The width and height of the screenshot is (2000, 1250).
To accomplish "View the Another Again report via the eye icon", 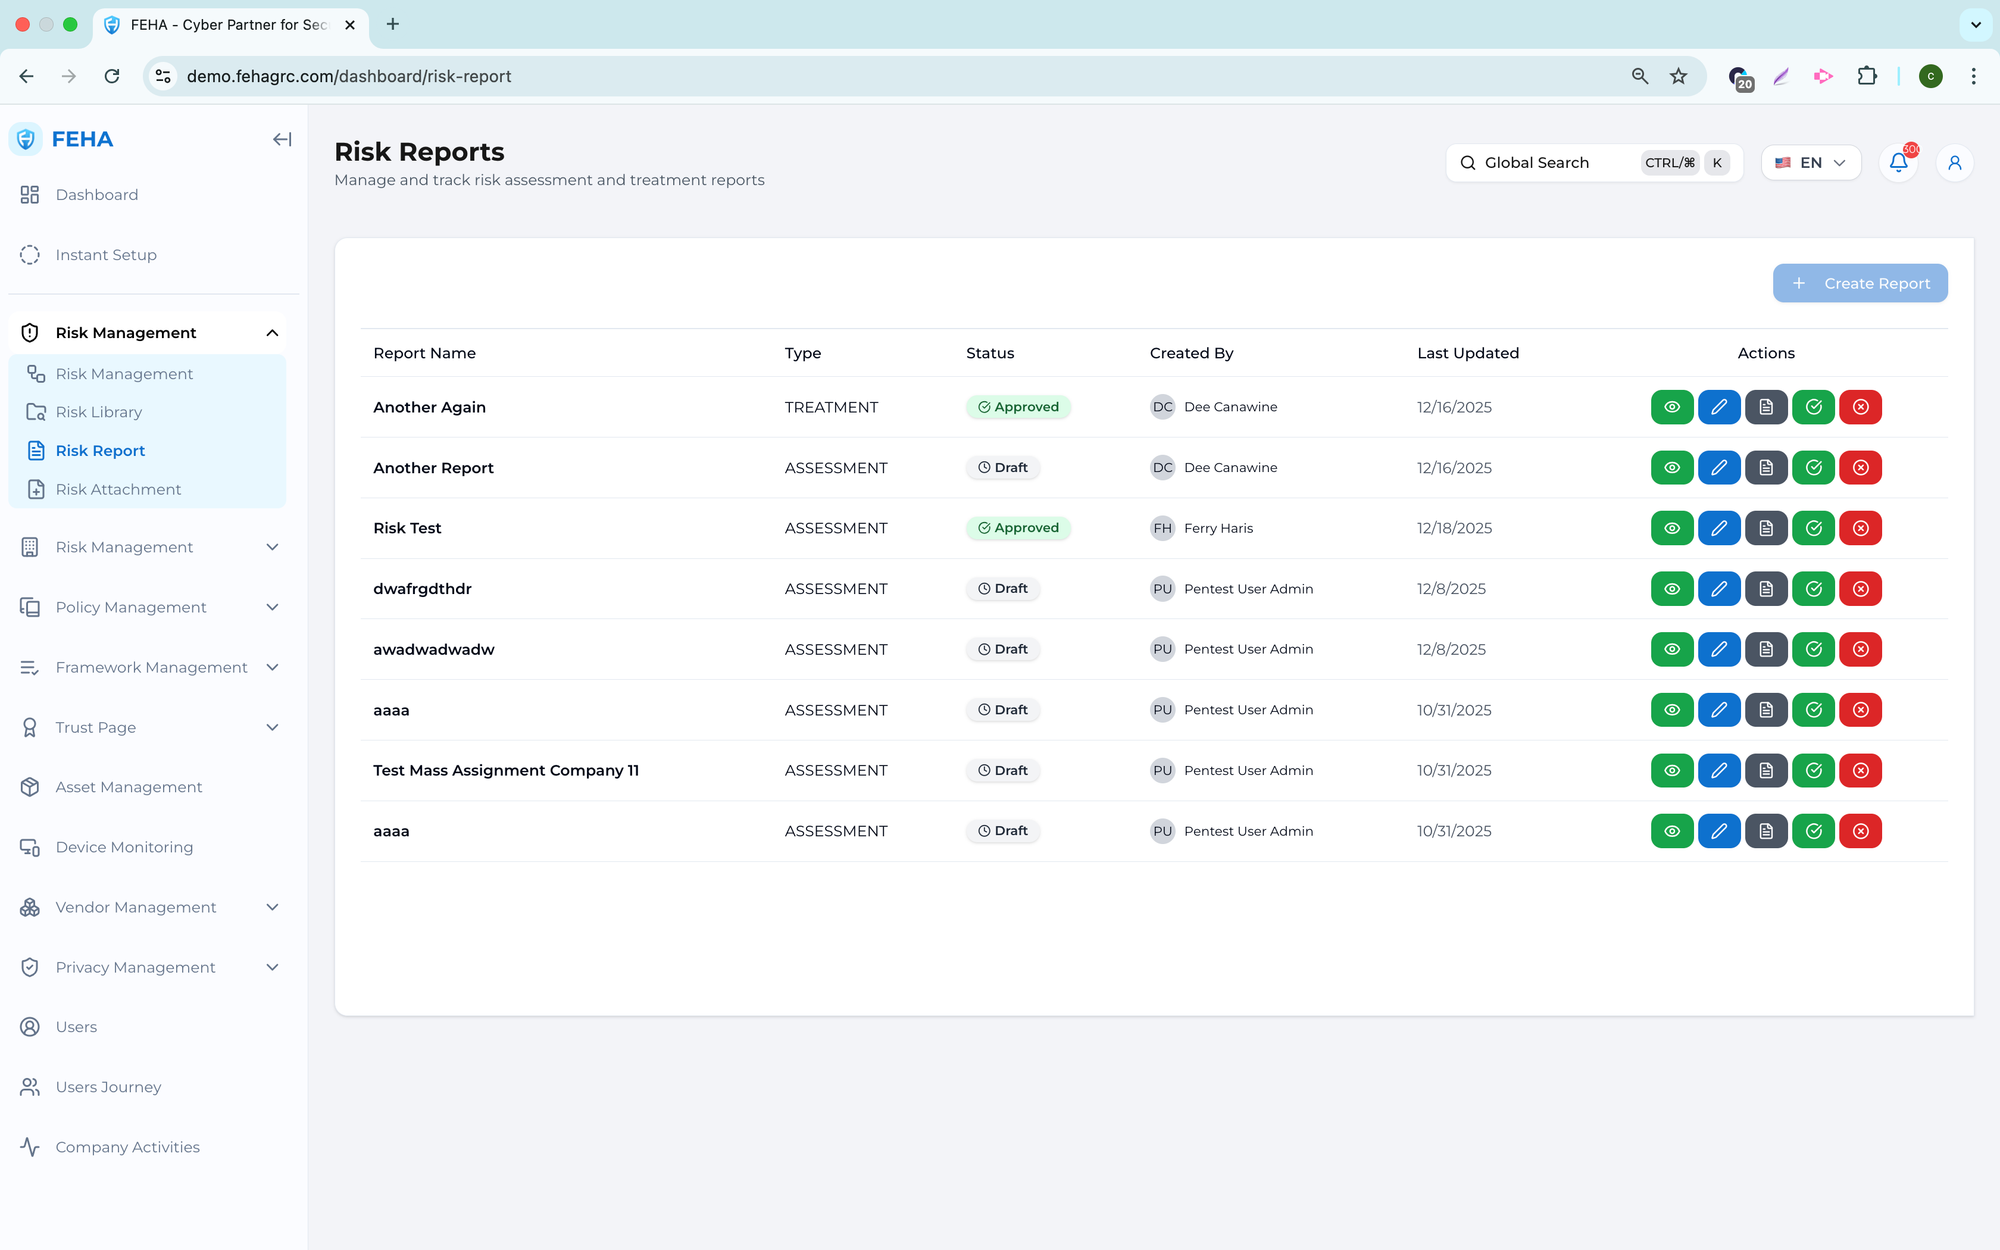I will point(1671,407).
